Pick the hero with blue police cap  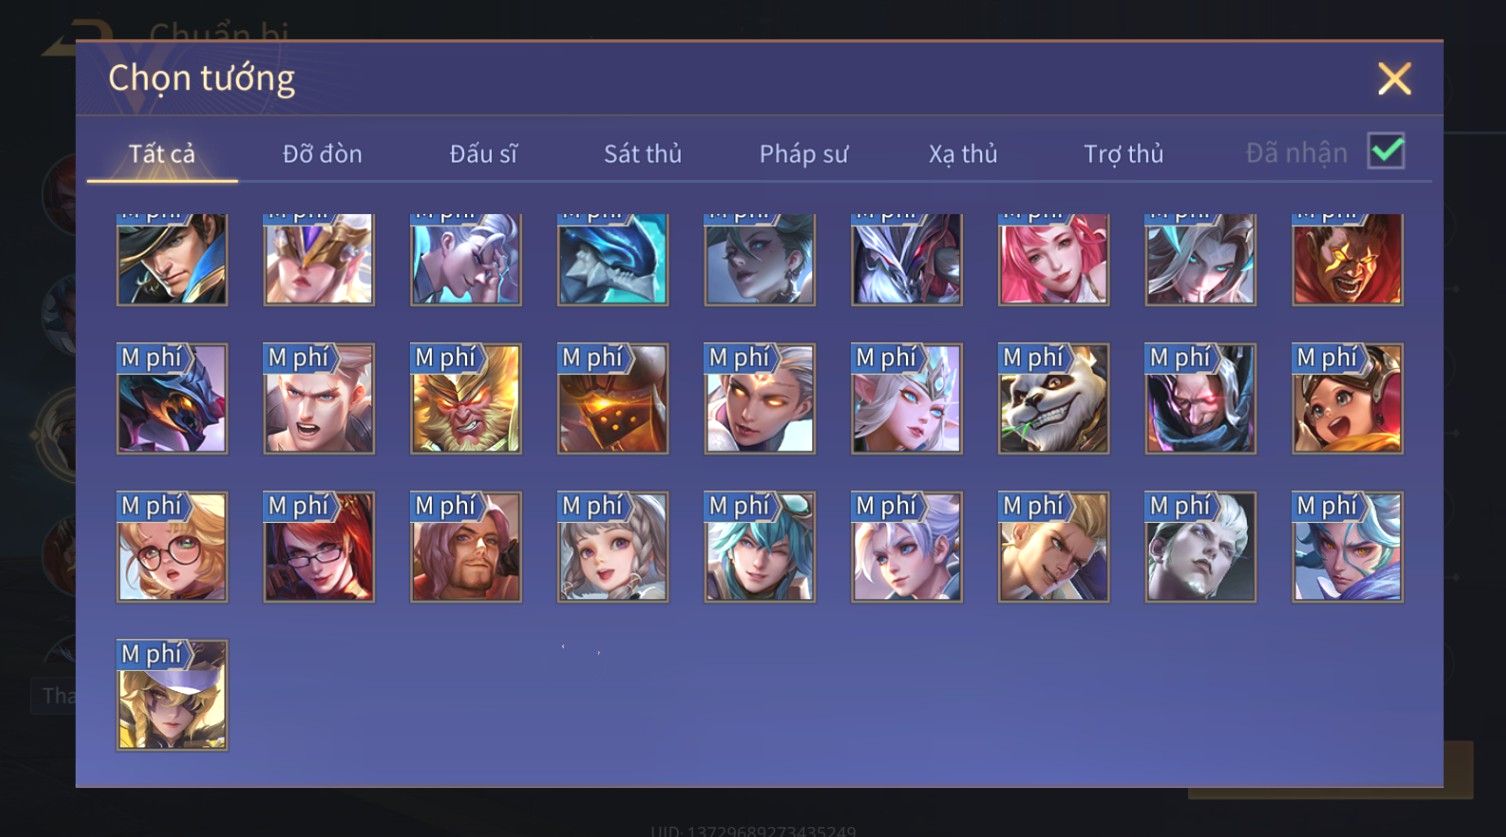[x=172, y=259]
